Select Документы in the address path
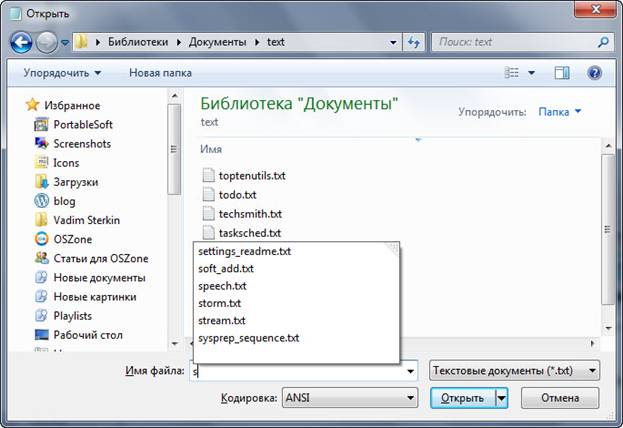 217,42
